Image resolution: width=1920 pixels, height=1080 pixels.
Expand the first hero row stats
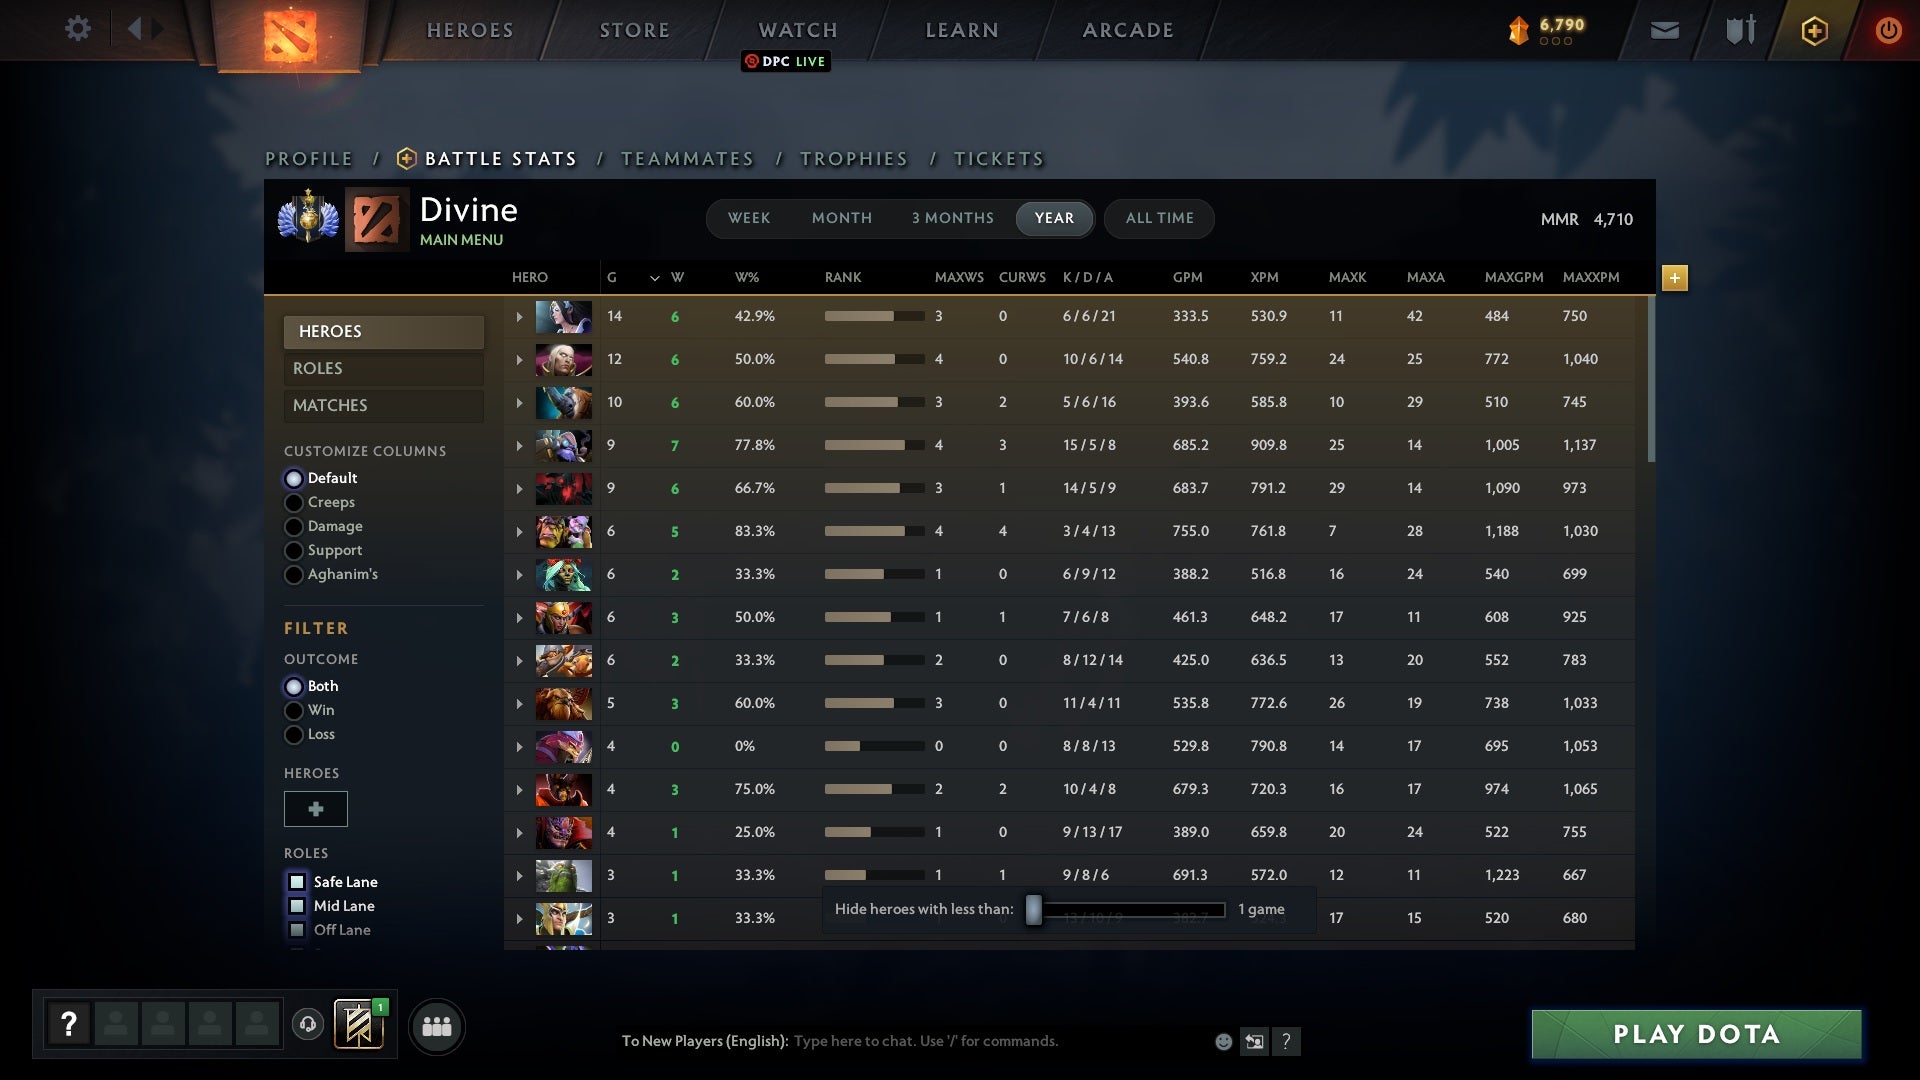tap(519, 315)
